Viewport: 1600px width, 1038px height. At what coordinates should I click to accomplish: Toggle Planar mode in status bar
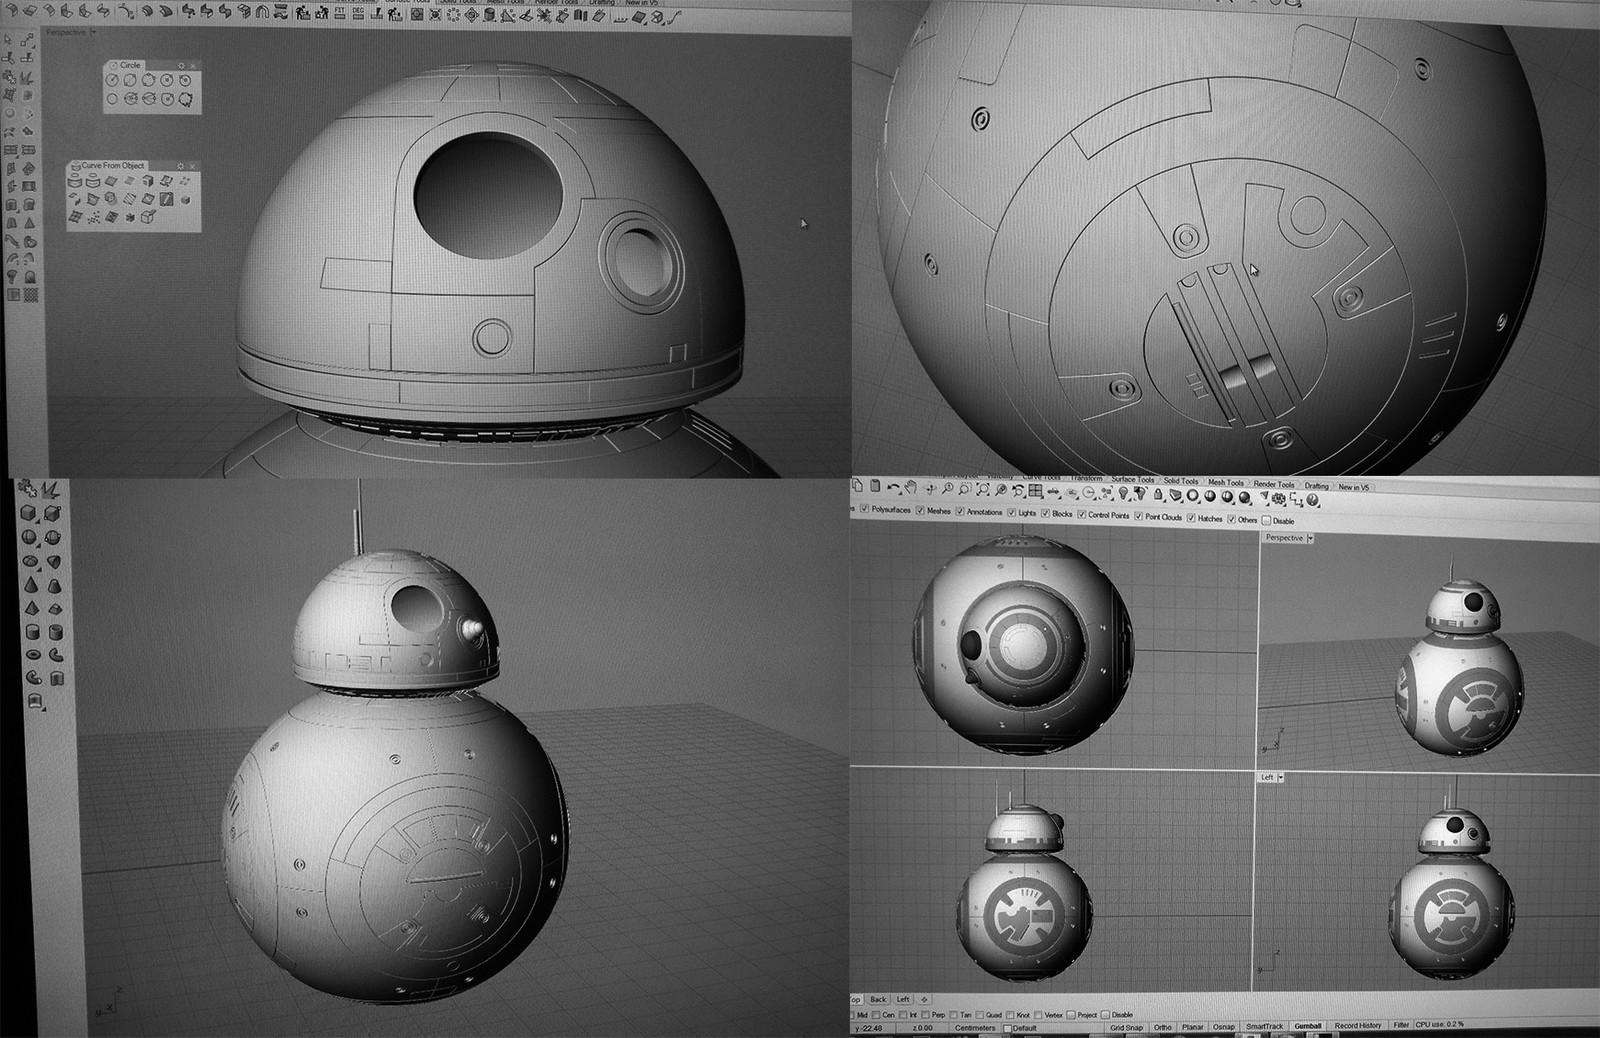point(1192,1027)
